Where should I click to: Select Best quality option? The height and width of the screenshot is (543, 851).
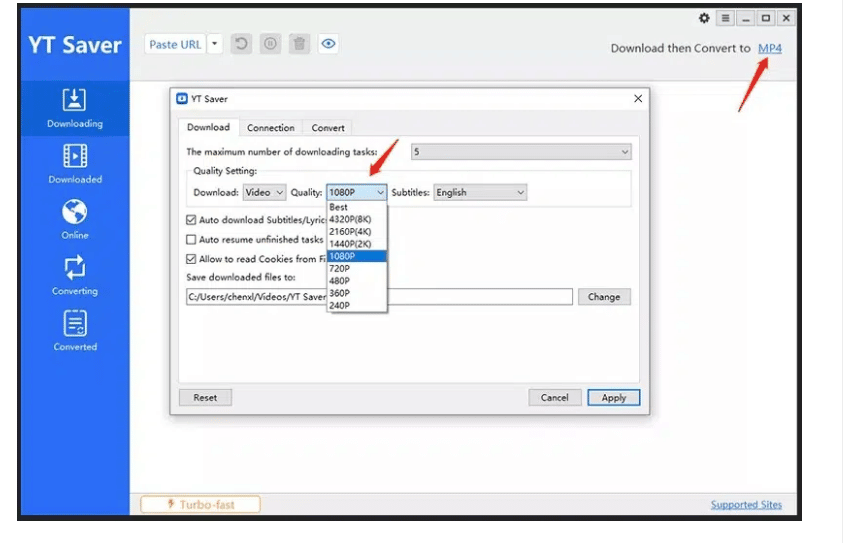click(357, 207)
